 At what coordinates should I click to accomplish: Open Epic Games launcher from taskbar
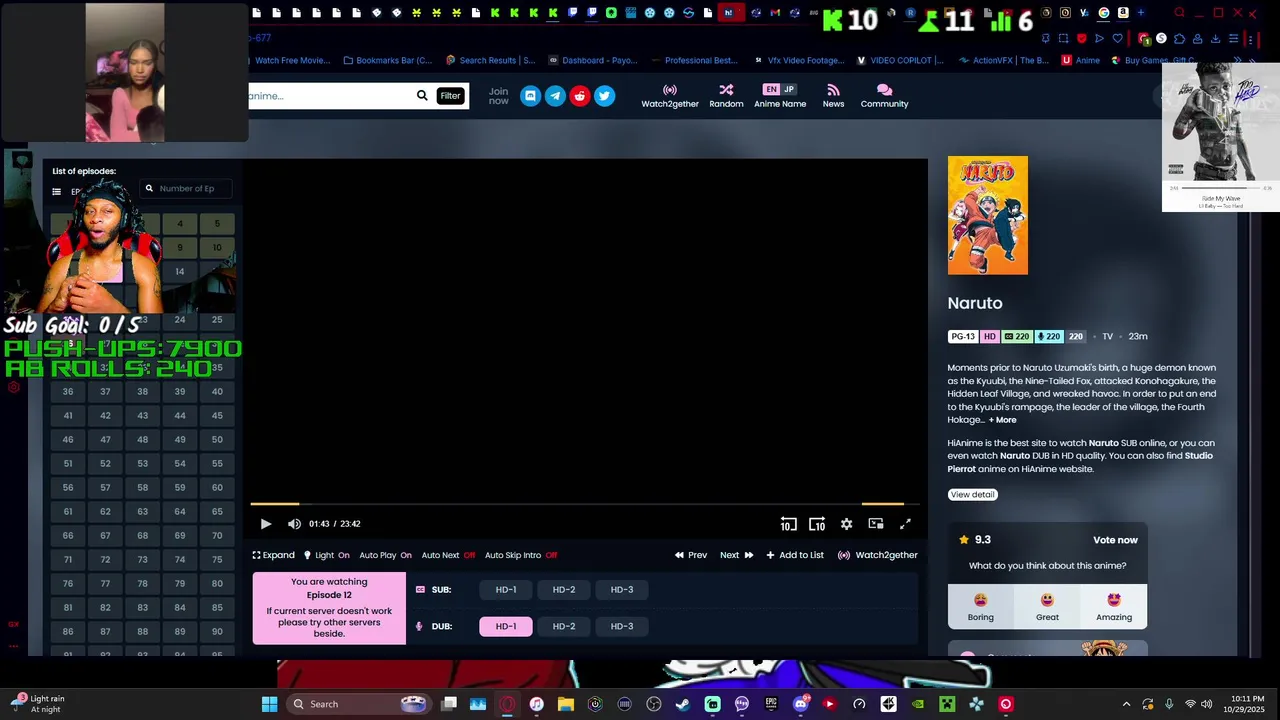tap(771, 704)
